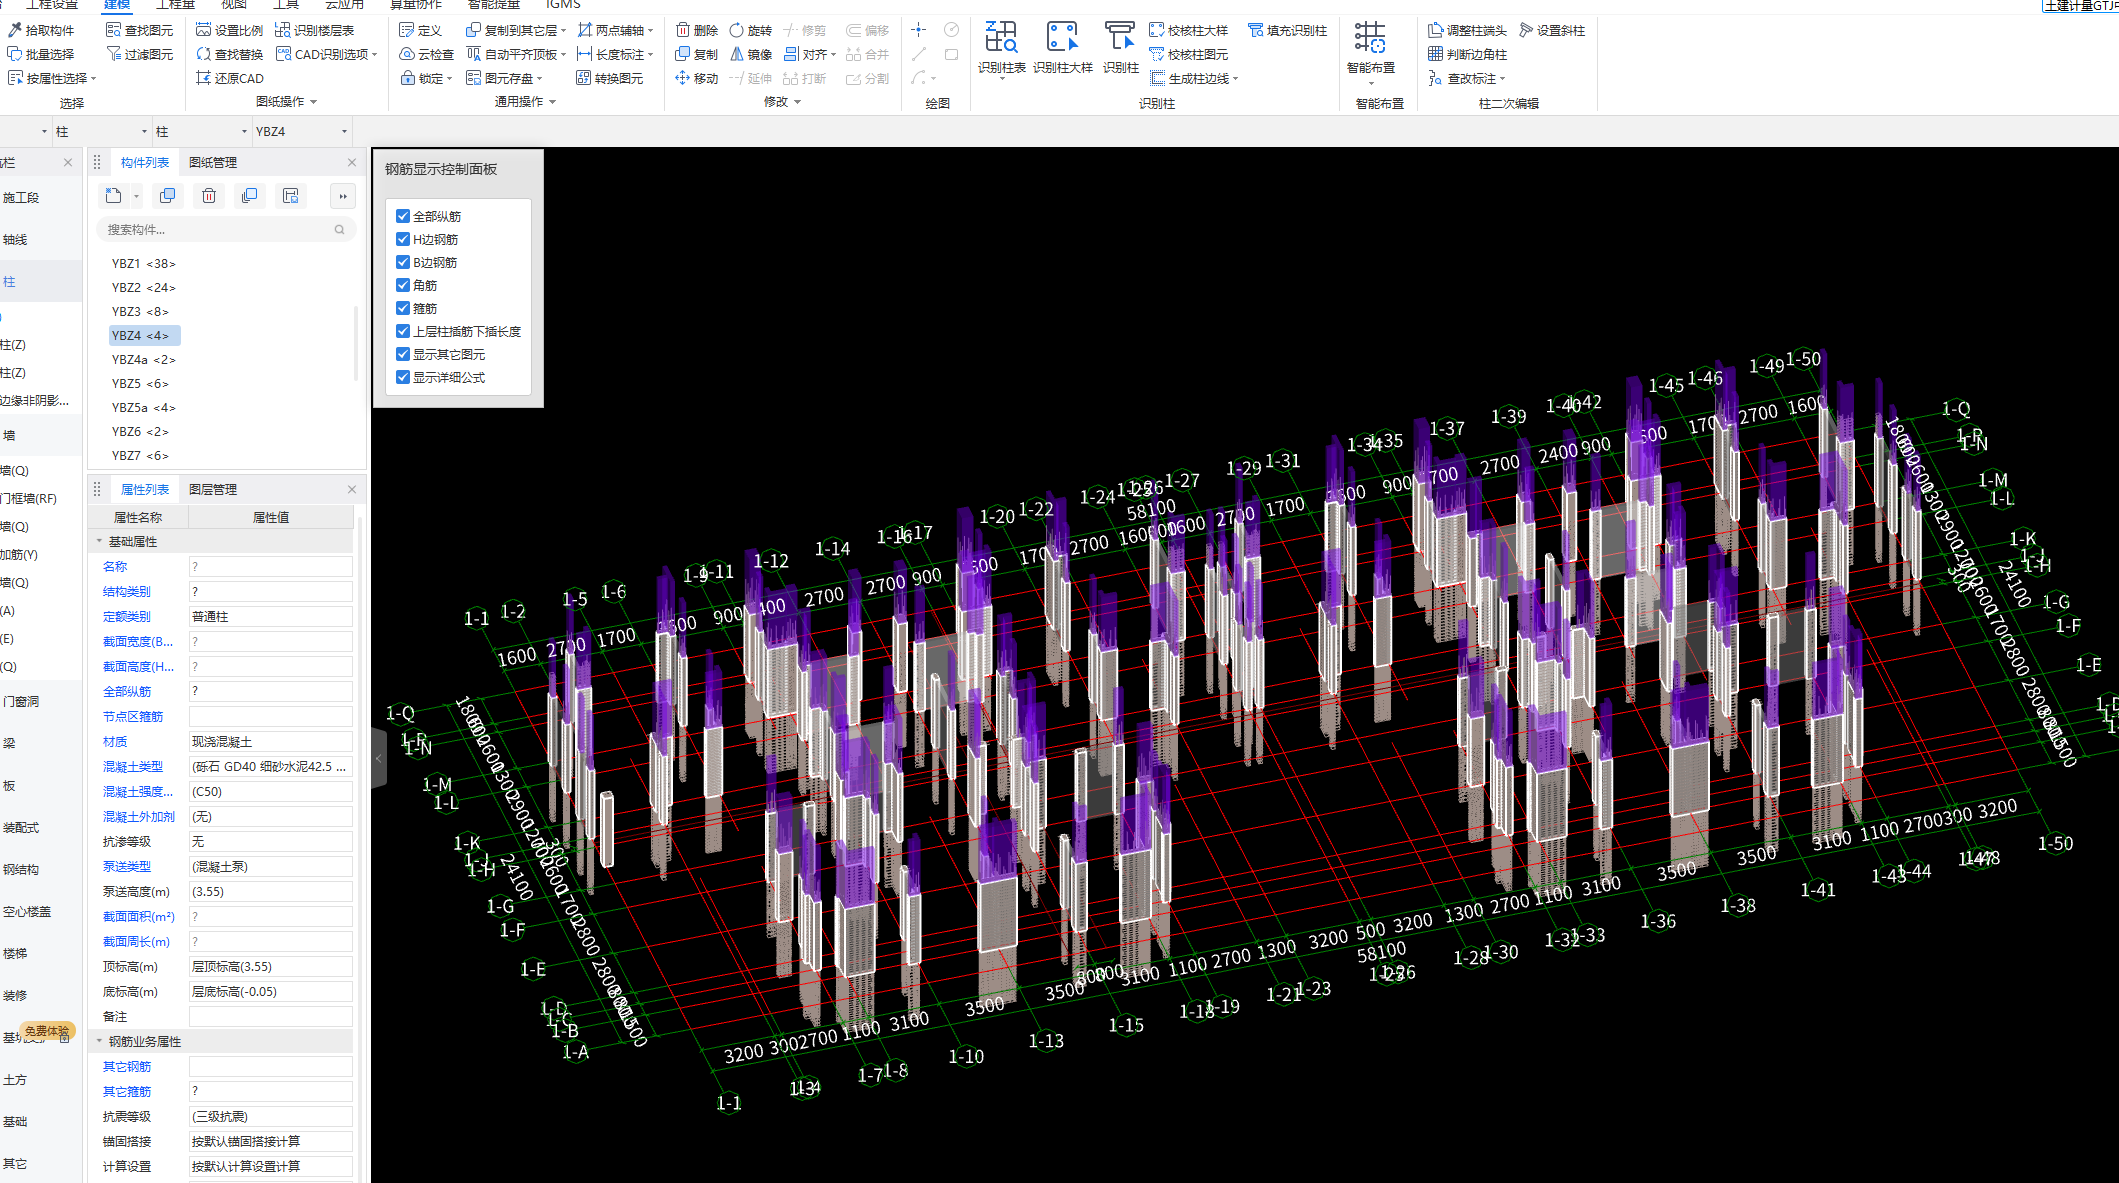Screen dimensions: 2119x1183
Task: Click the 转换图元 convert element tool
Action: coord(610,78)
